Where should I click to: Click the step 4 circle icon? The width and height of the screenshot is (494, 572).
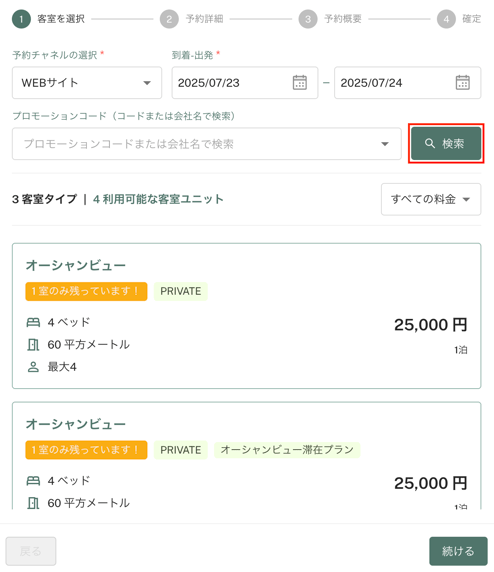pyautogui.click(x=446, y=19)
